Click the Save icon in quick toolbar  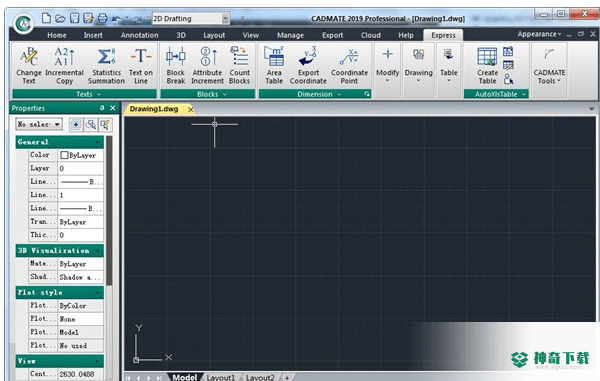tap(75, 18)
